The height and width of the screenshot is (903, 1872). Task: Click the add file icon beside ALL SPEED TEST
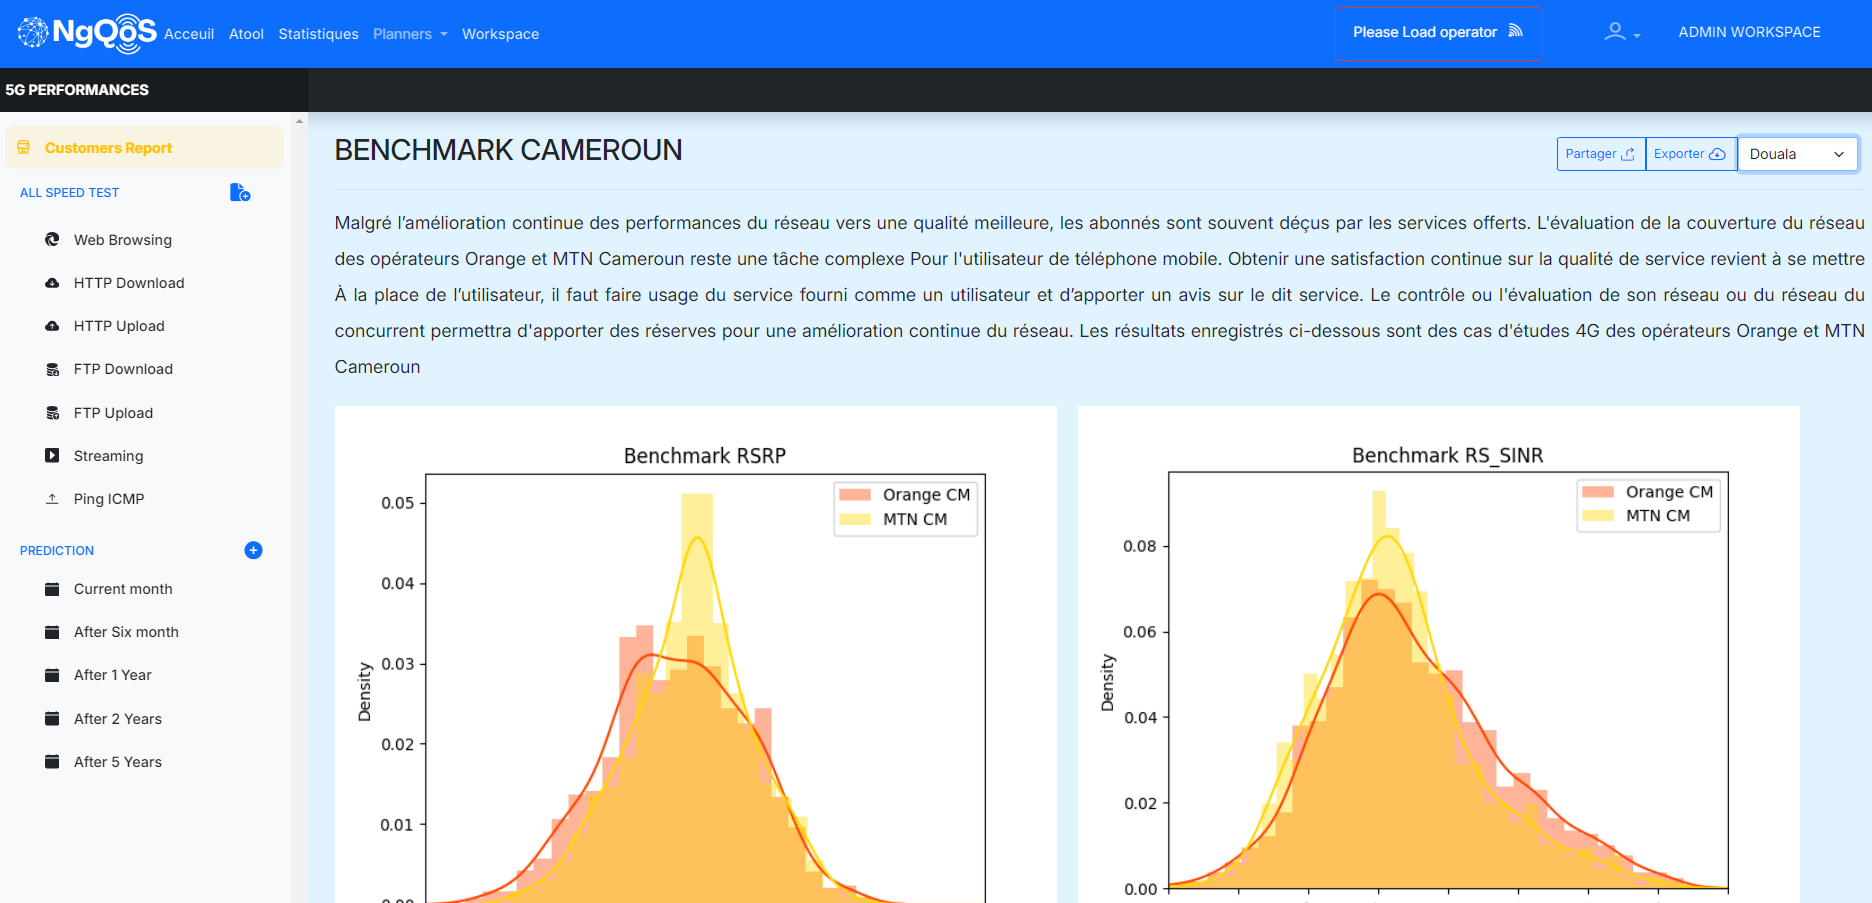click(x=240, y=192)
